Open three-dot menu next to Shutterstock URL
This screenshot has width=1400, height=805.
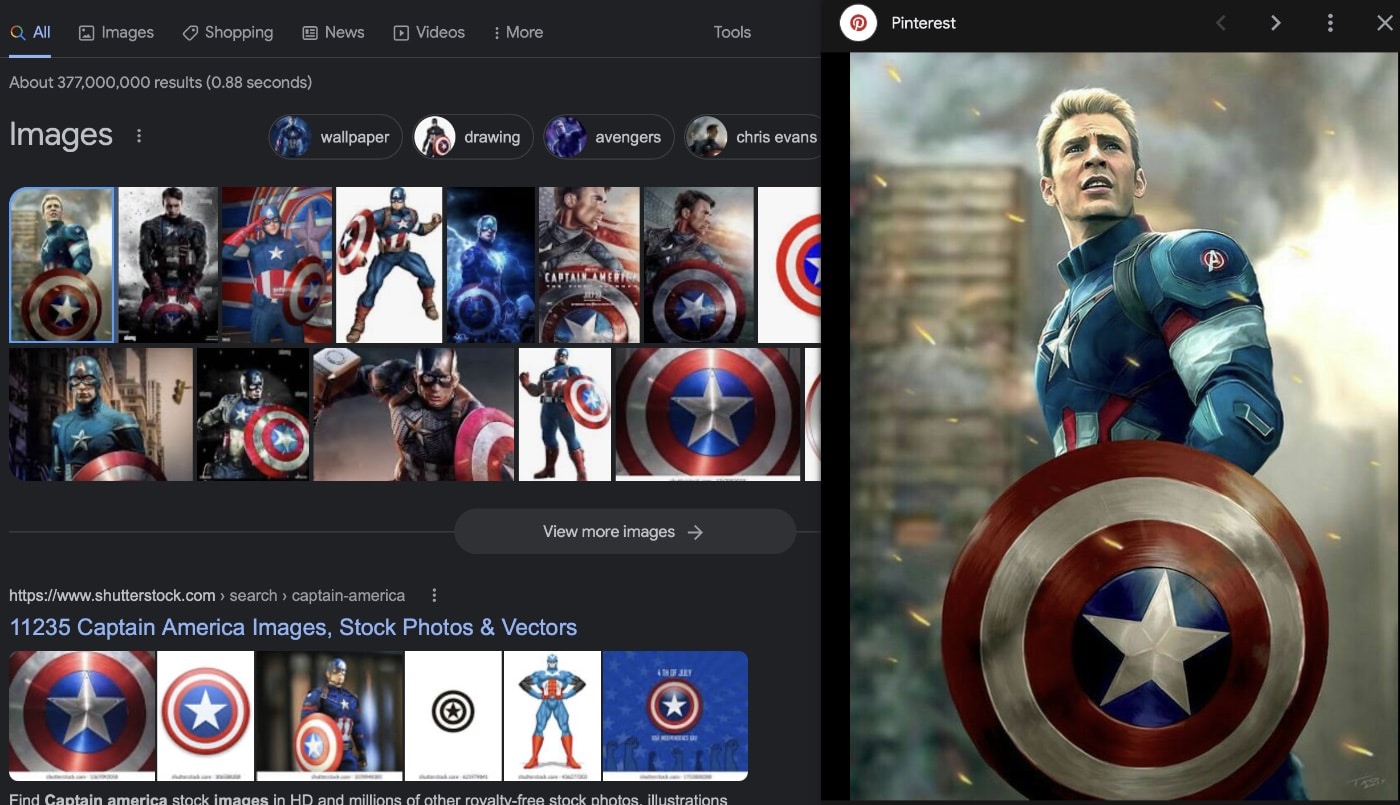(434, 596)
